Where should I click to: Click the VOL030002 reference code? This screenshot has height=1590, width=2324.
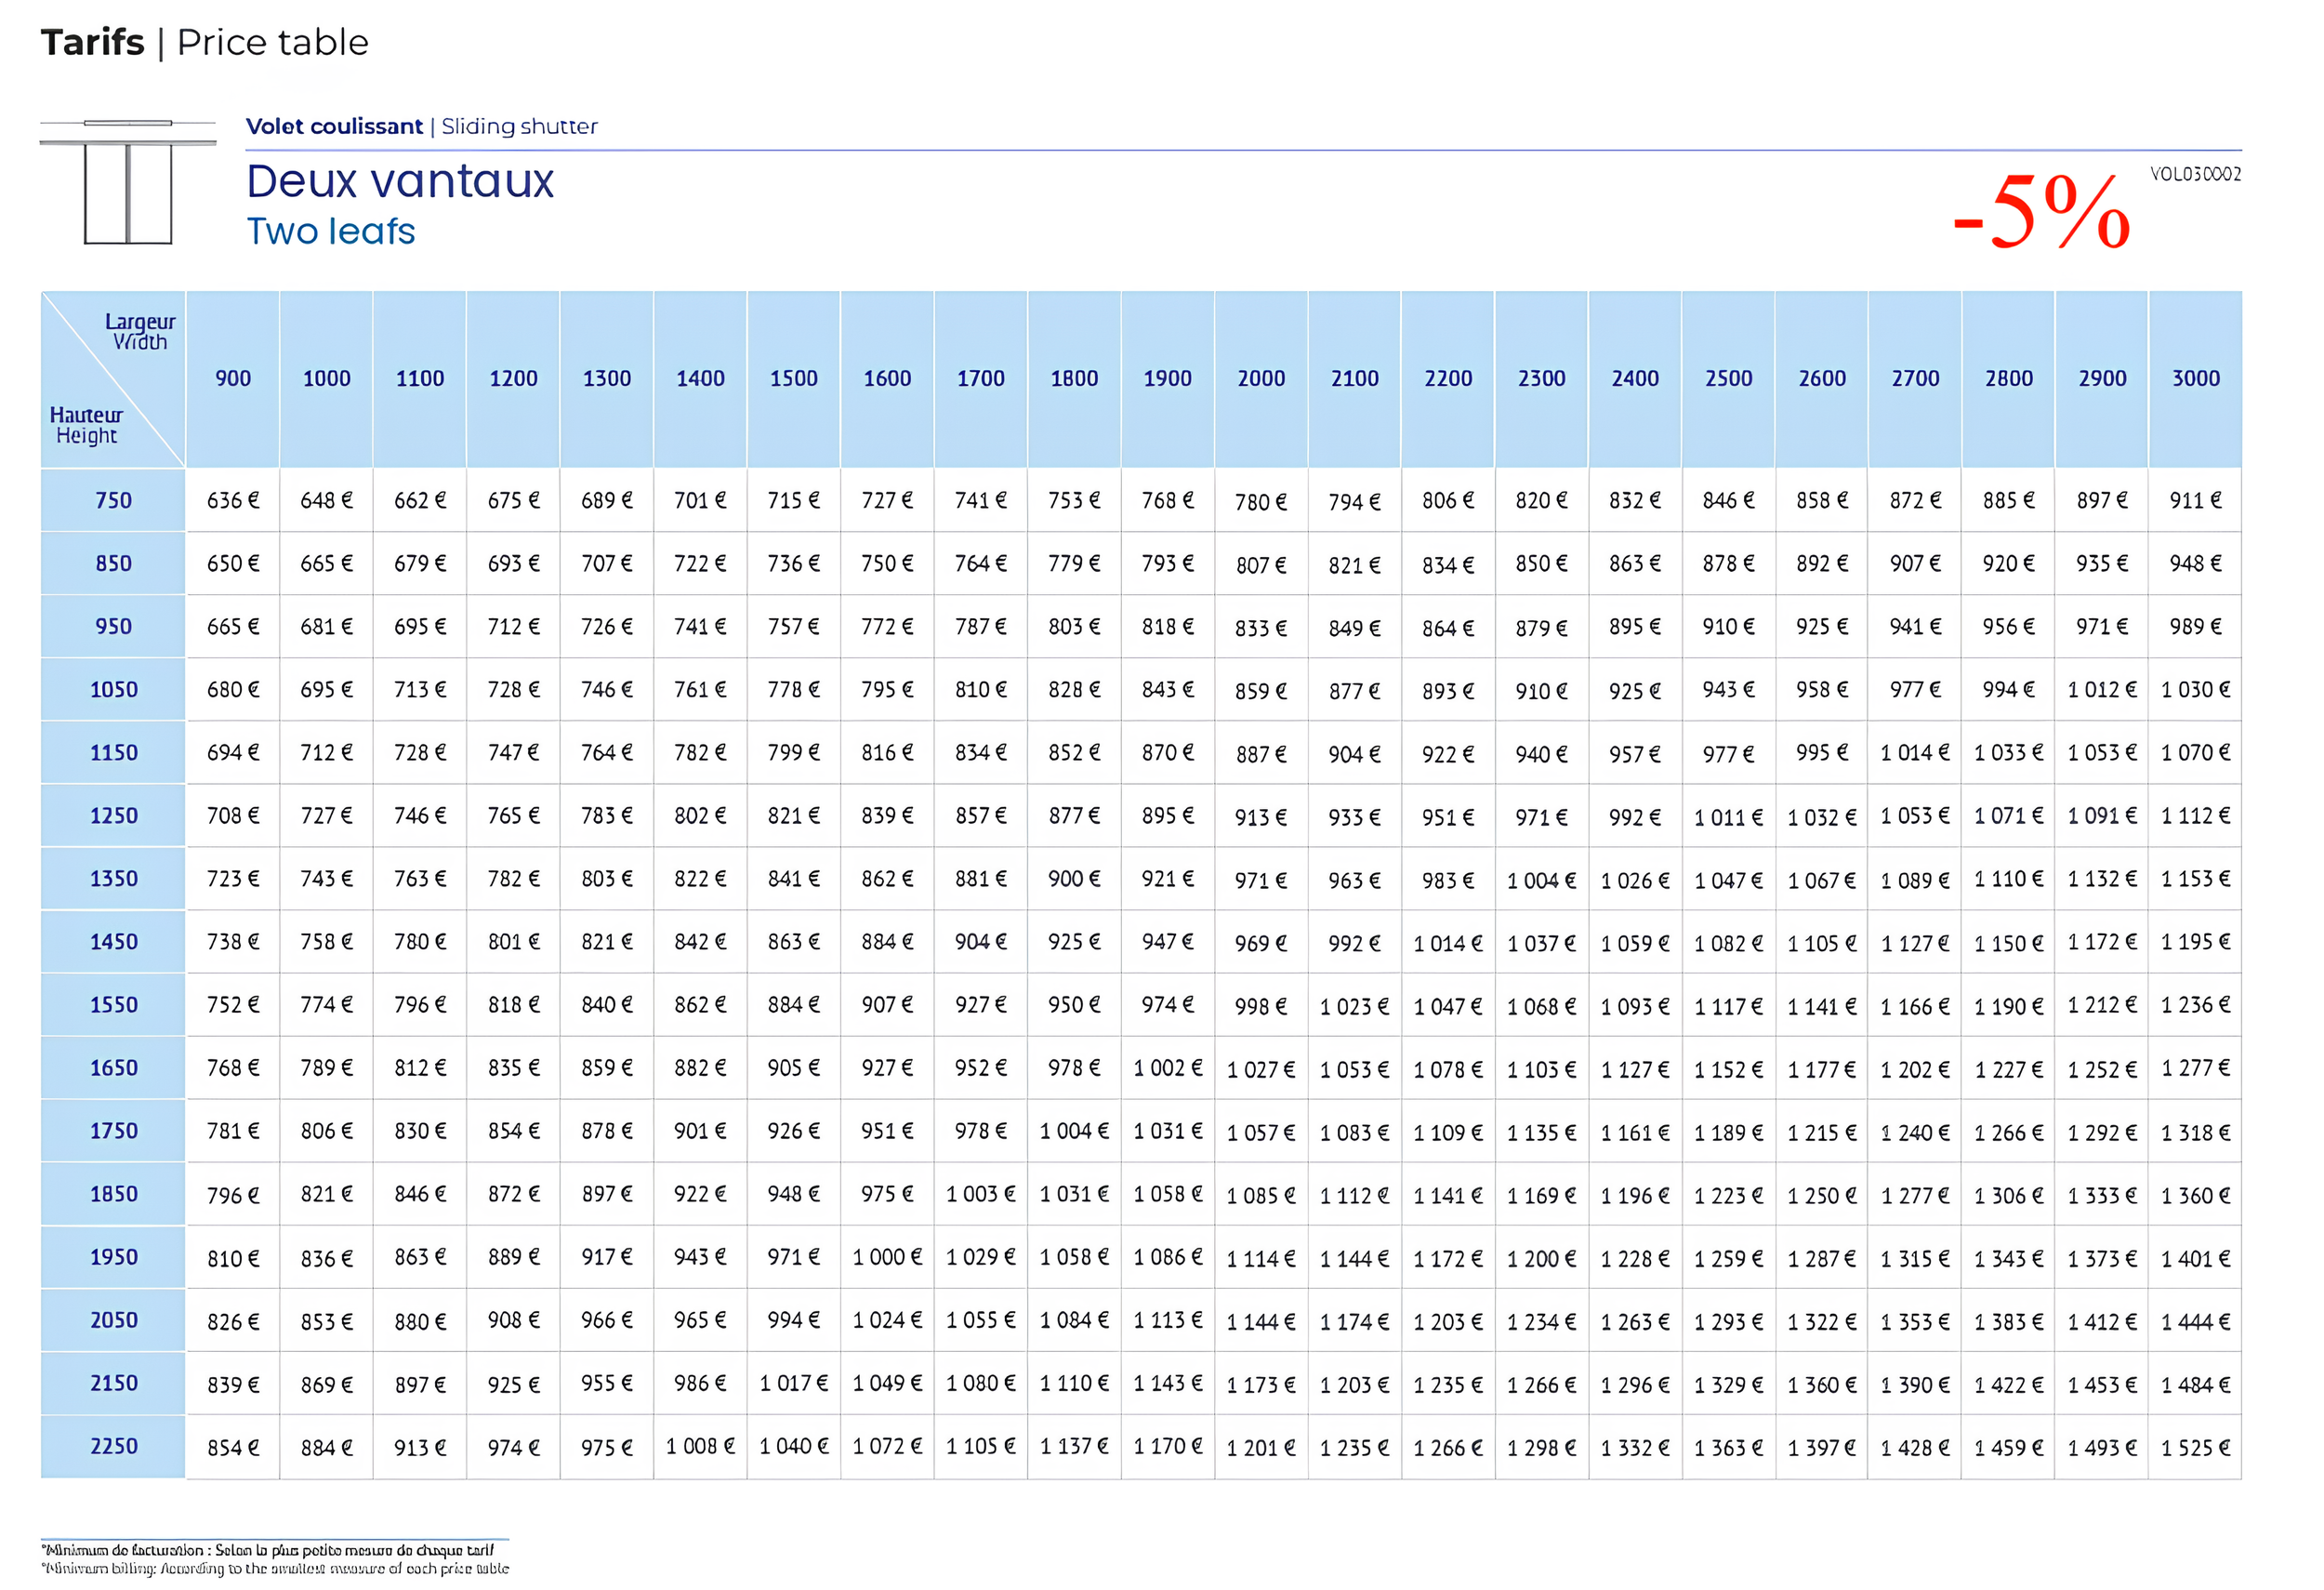click(x=2195, y=174)
